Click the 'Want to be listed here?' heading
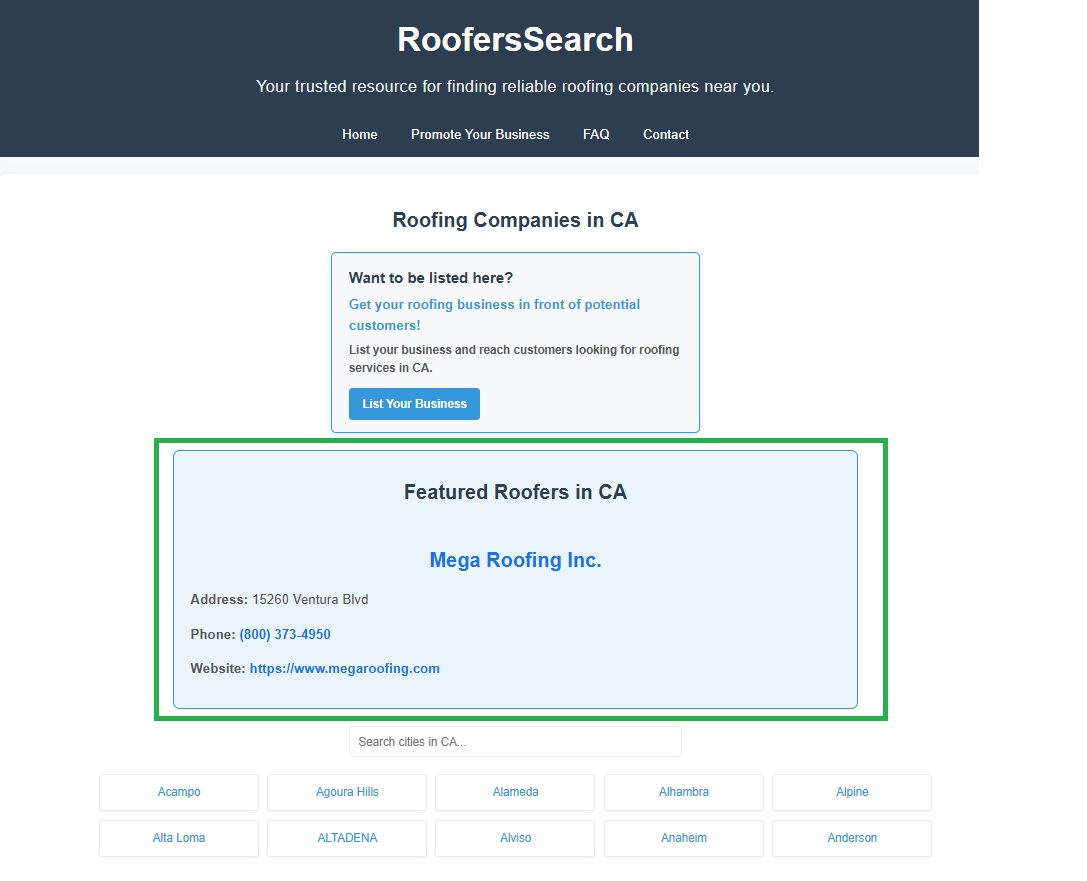This screenshot has width=1087, height=881. [x=431, y=278]
